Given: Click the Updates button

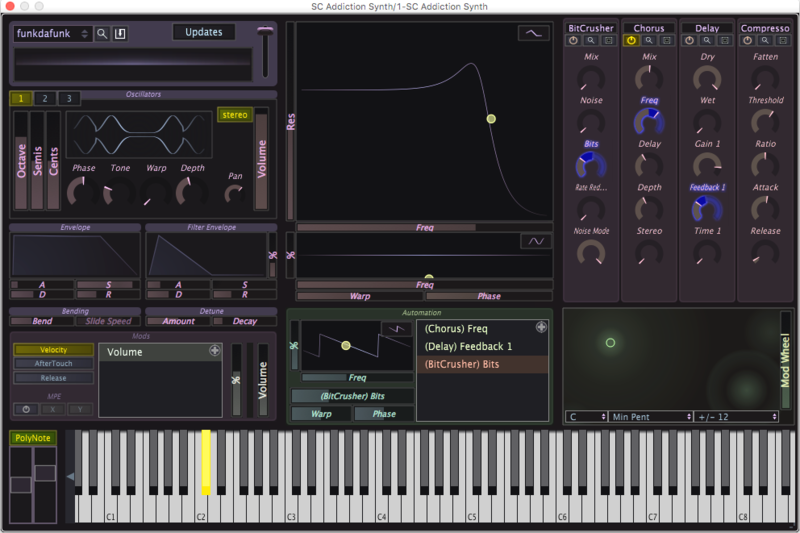Looking at the screenshot, I should [204, 32].
